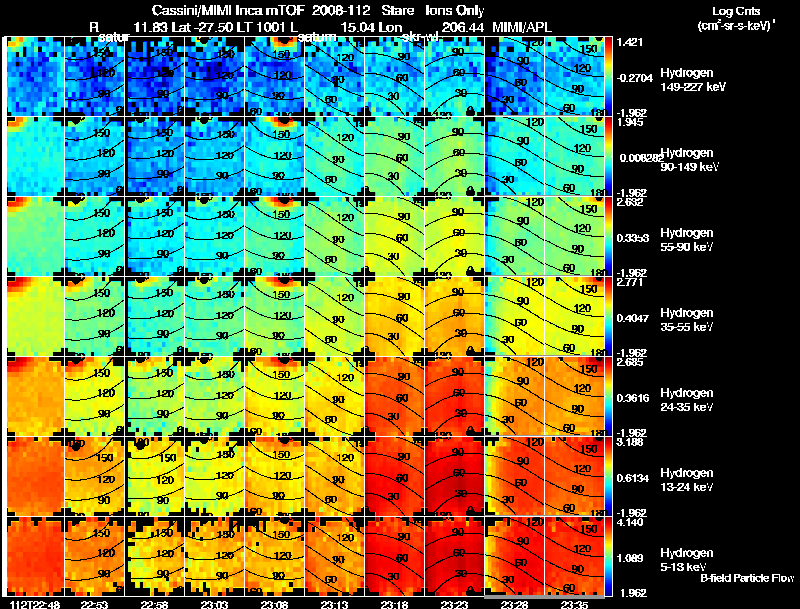Click the color bar beside Hydrogen 13-24 keV

pos(608,477)
